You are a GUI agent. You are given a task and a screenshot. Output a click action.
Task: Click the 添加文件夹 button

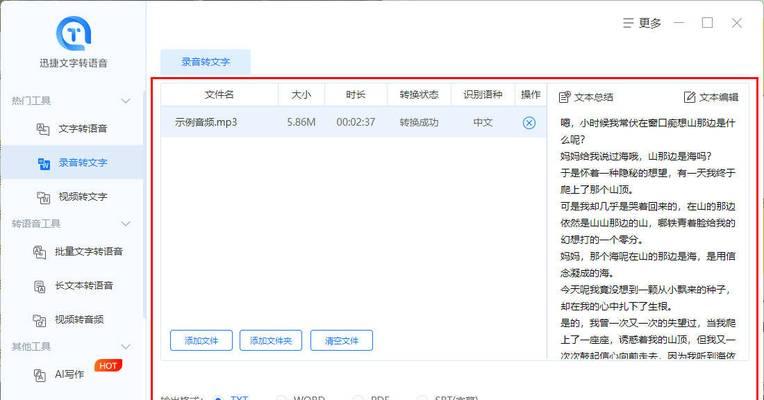pos(271,341)
